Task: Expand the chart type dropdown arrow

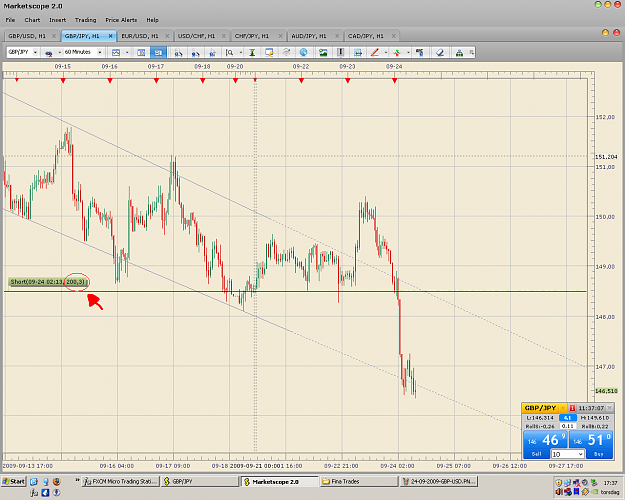Action: pyautogui.click(x=127, y=52)
